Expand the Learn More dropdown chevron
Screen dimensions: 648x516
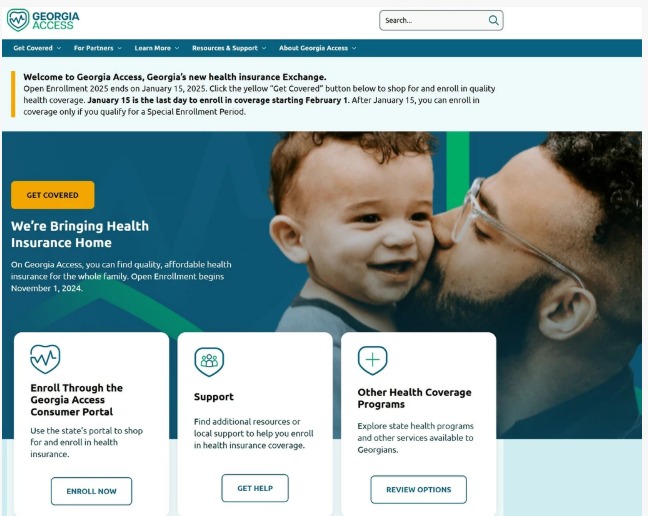[x=177, y=48]
